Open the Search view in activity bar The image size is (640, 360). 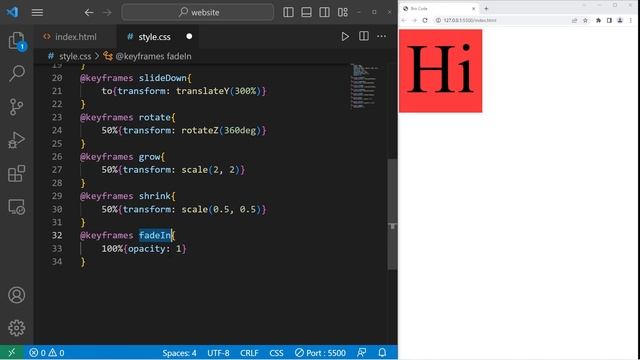click(17, 73)
